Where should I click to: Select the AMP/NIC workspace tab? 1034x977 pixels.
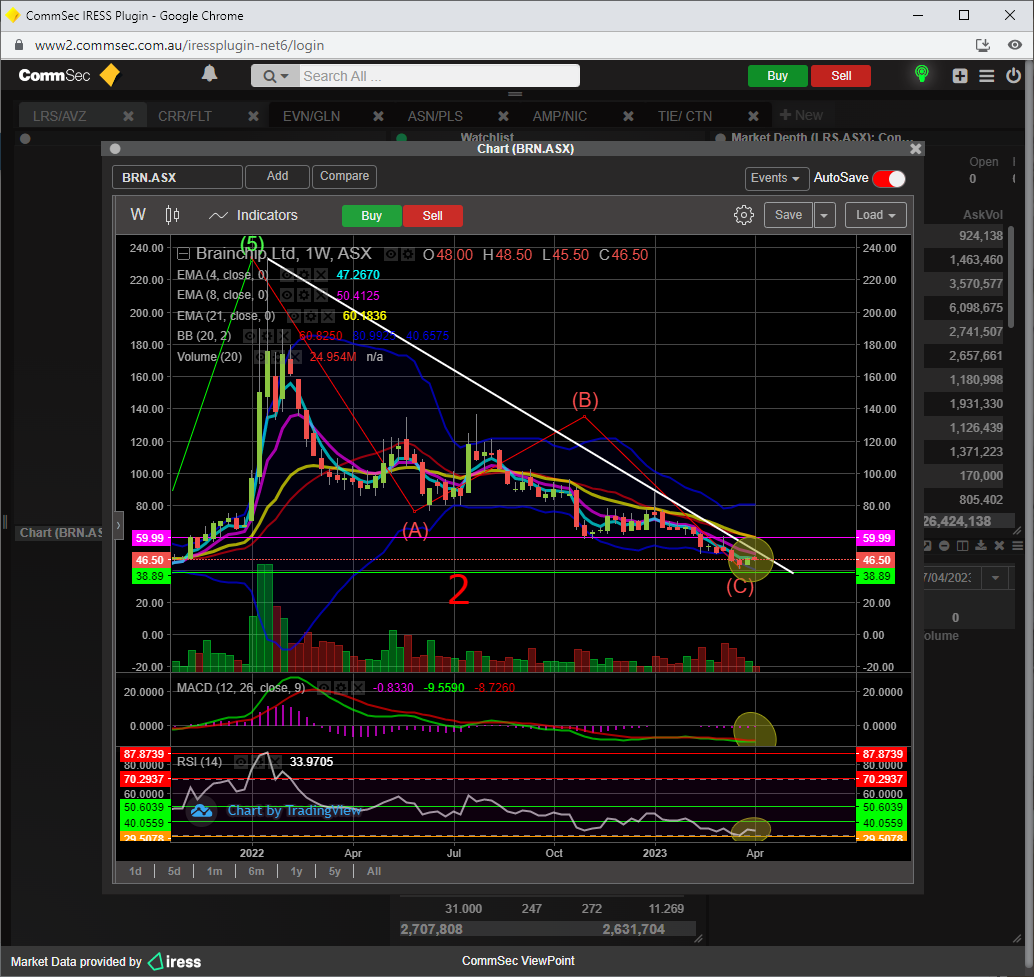(x=560, y=116)
